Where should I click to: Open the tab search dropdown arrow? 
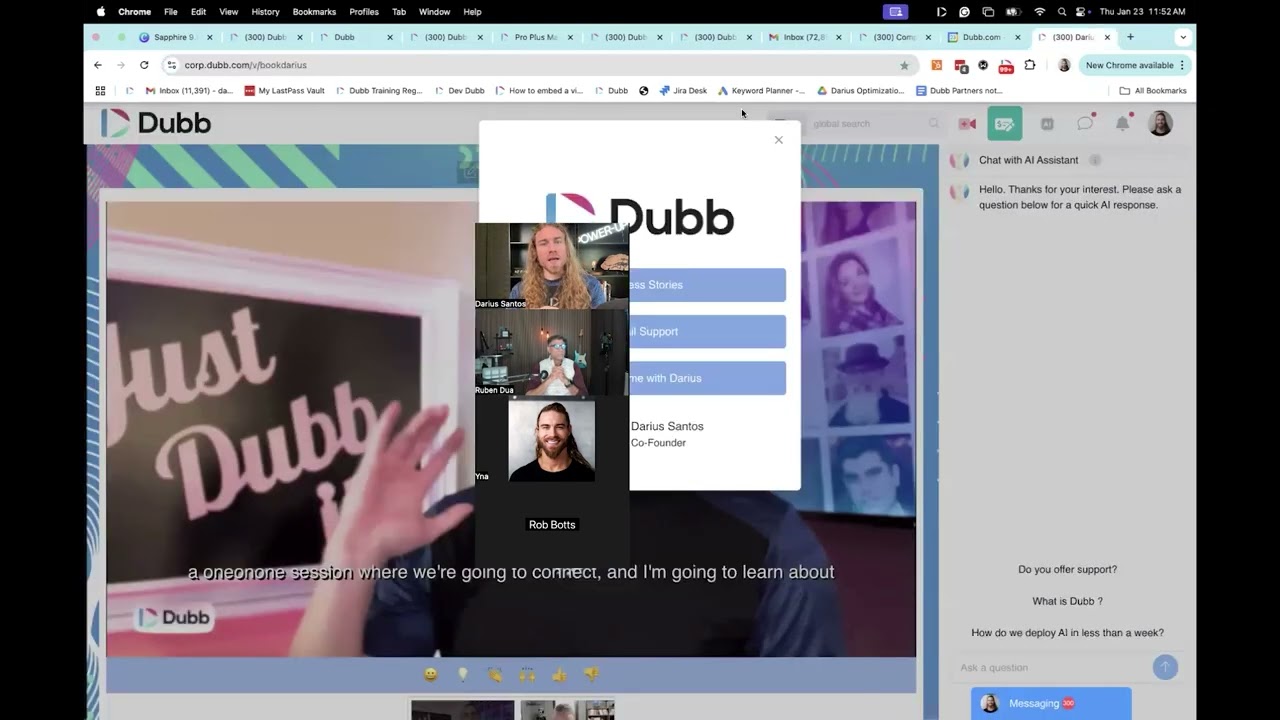pyautogui.click(x=1183, y=37)
